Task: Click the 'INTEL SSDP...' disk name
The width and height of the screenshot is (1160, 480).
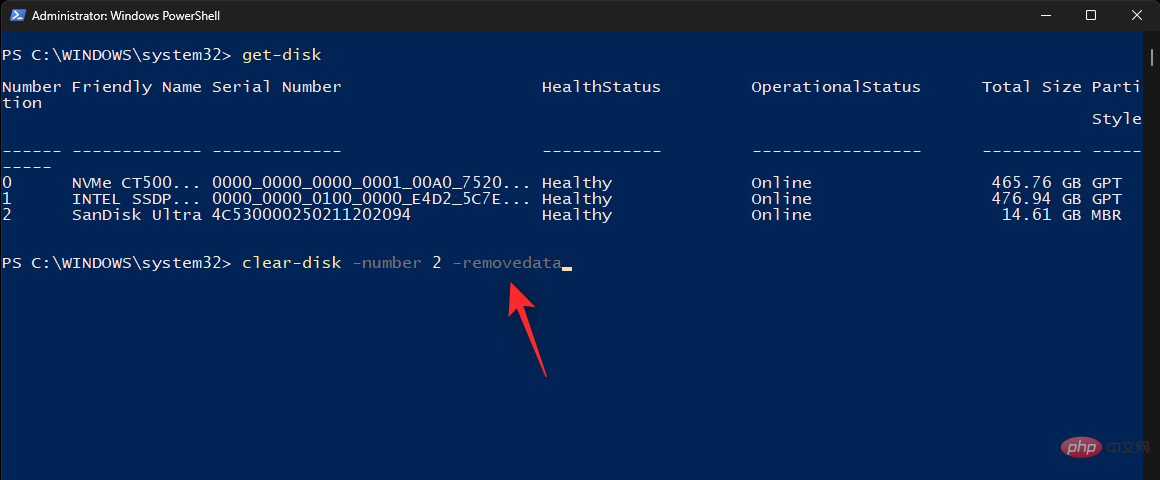Action: tap(136, 199)
